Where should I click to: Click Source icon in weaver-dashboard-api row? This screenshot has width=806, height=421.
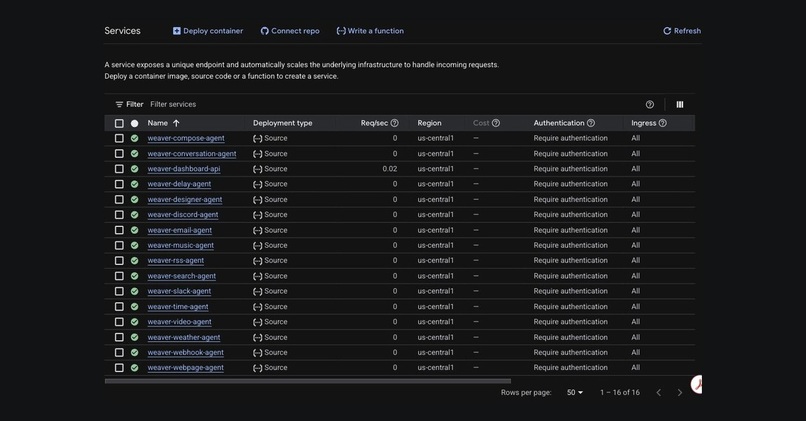coord(258,169)
